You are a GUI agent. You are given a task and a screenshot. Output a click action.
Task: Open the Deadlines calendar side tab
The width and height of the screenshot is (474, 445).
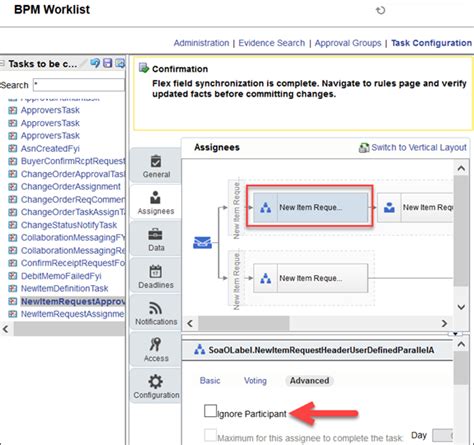point(156,276)
